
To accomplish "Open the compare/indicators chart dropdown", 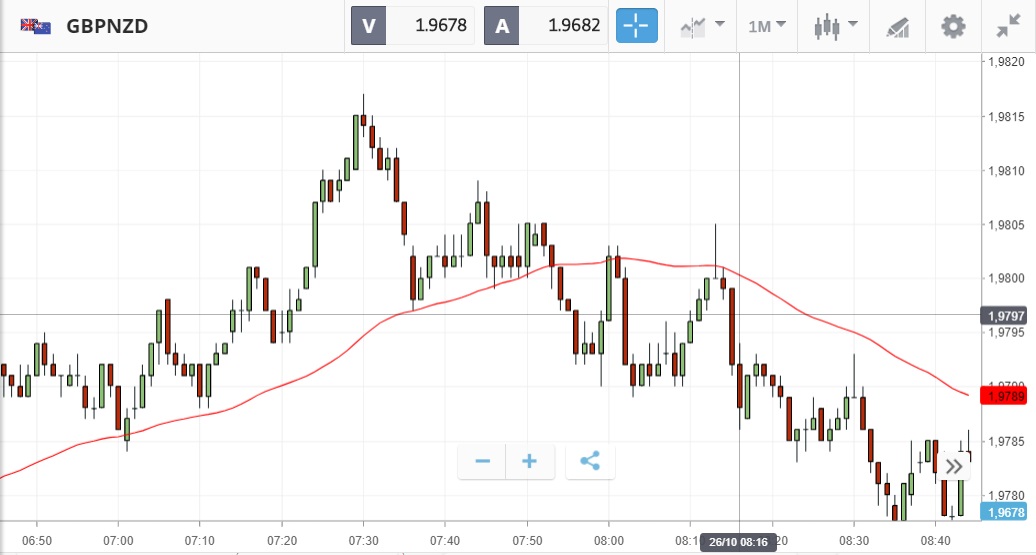I will (701, 26).
